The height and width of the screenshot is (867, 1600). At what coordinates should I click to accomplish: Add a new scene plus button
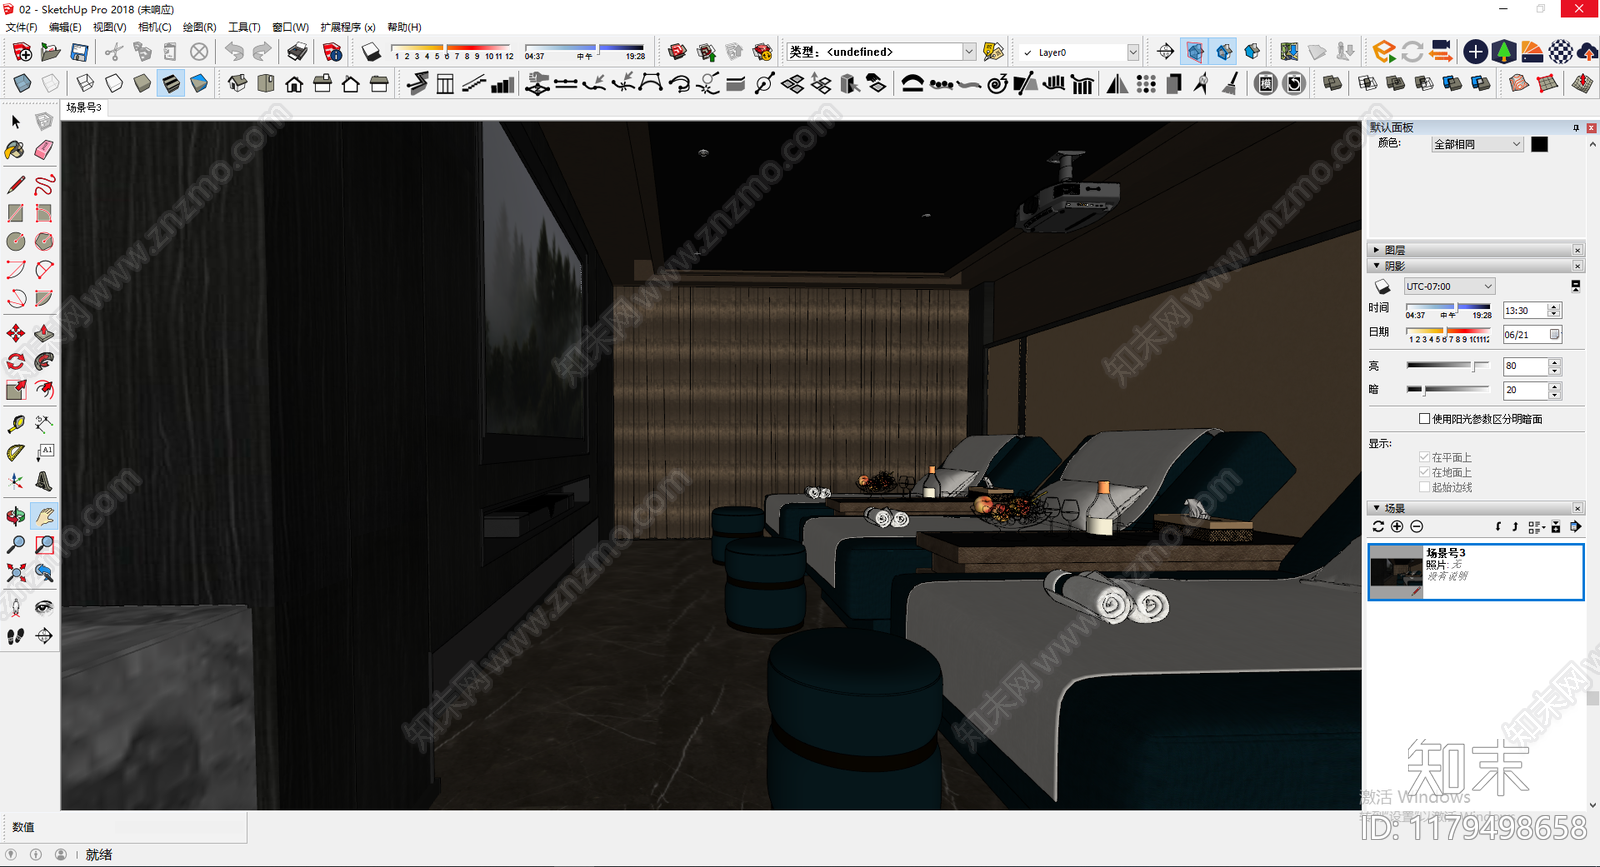point(1397,527)
